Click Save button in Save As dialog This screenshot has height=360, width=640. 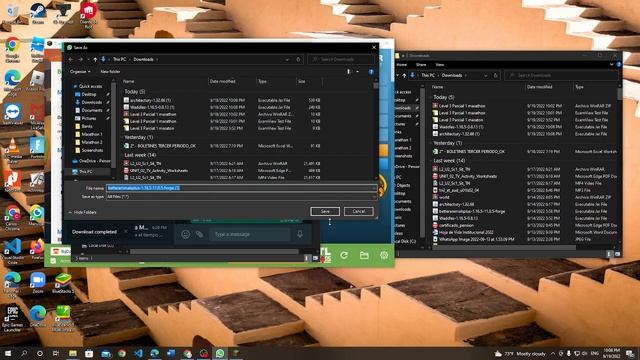coord(325,211)
